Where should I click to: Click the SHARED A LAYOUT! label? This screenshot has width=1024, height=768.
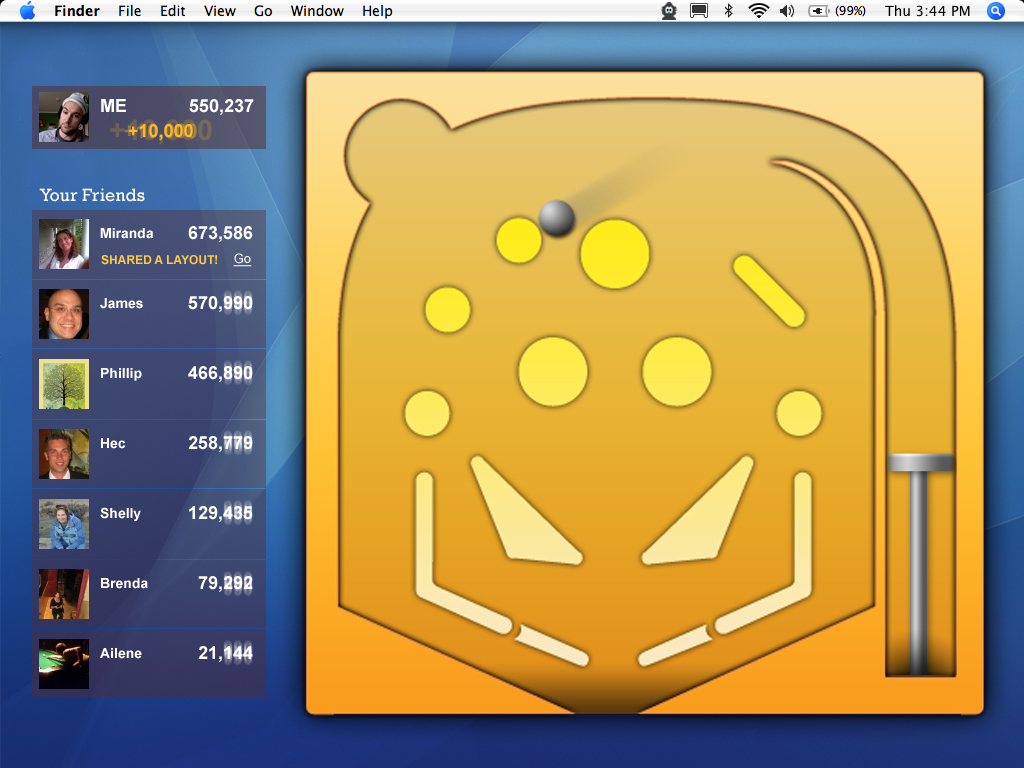(159, 260)
